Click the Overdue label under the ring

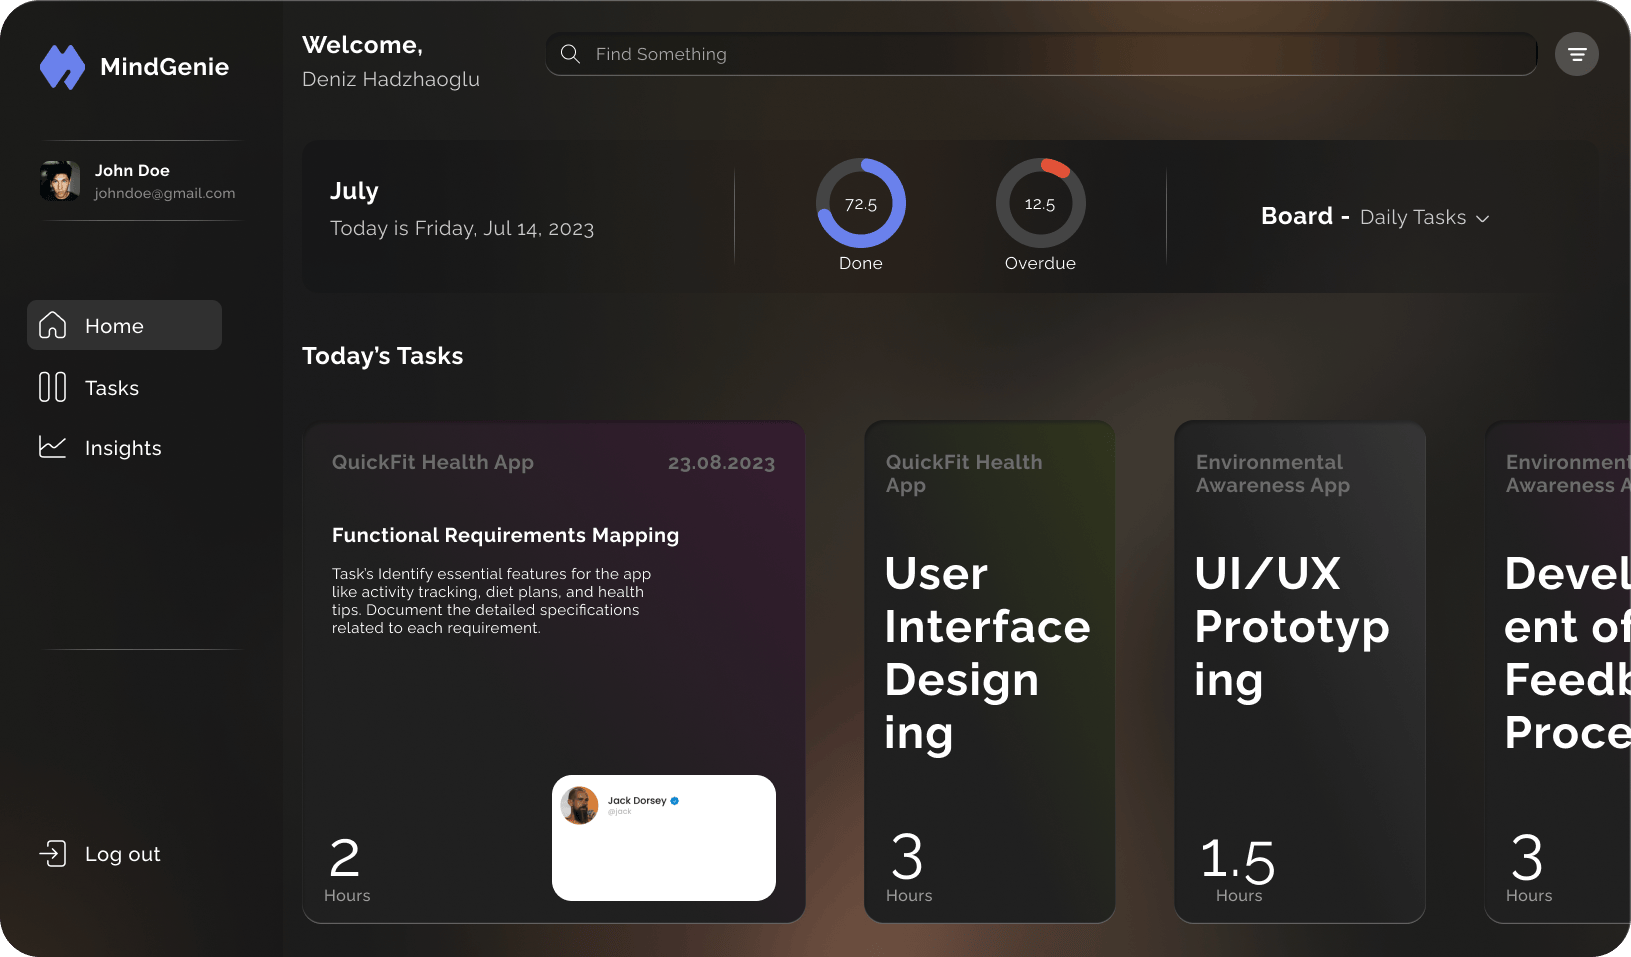[x=1040, y=263]
